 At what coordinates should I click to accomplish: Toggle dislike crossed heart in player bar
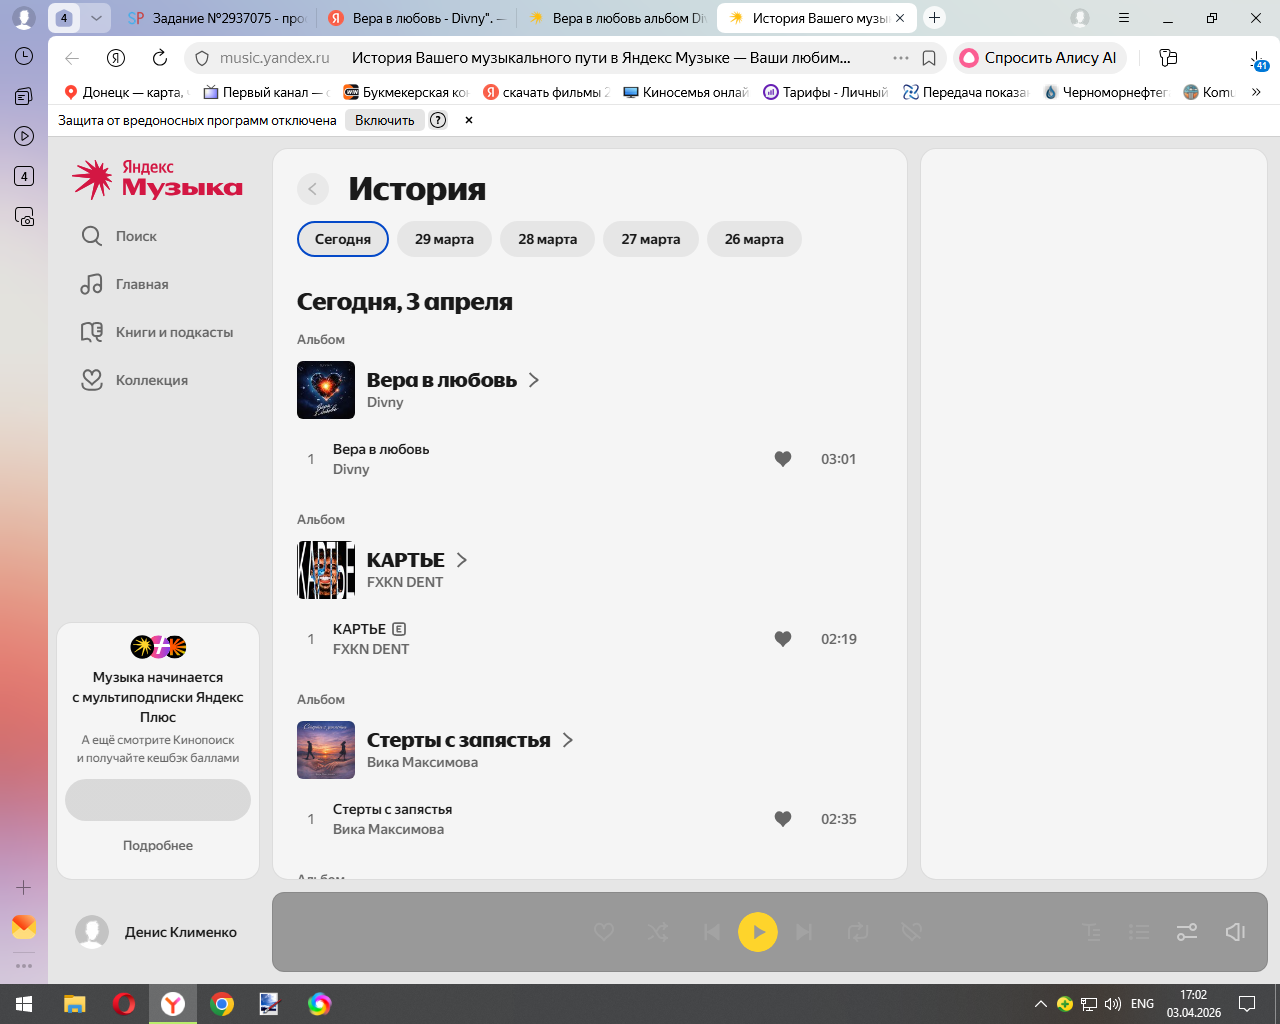click(x=911, y=932)
